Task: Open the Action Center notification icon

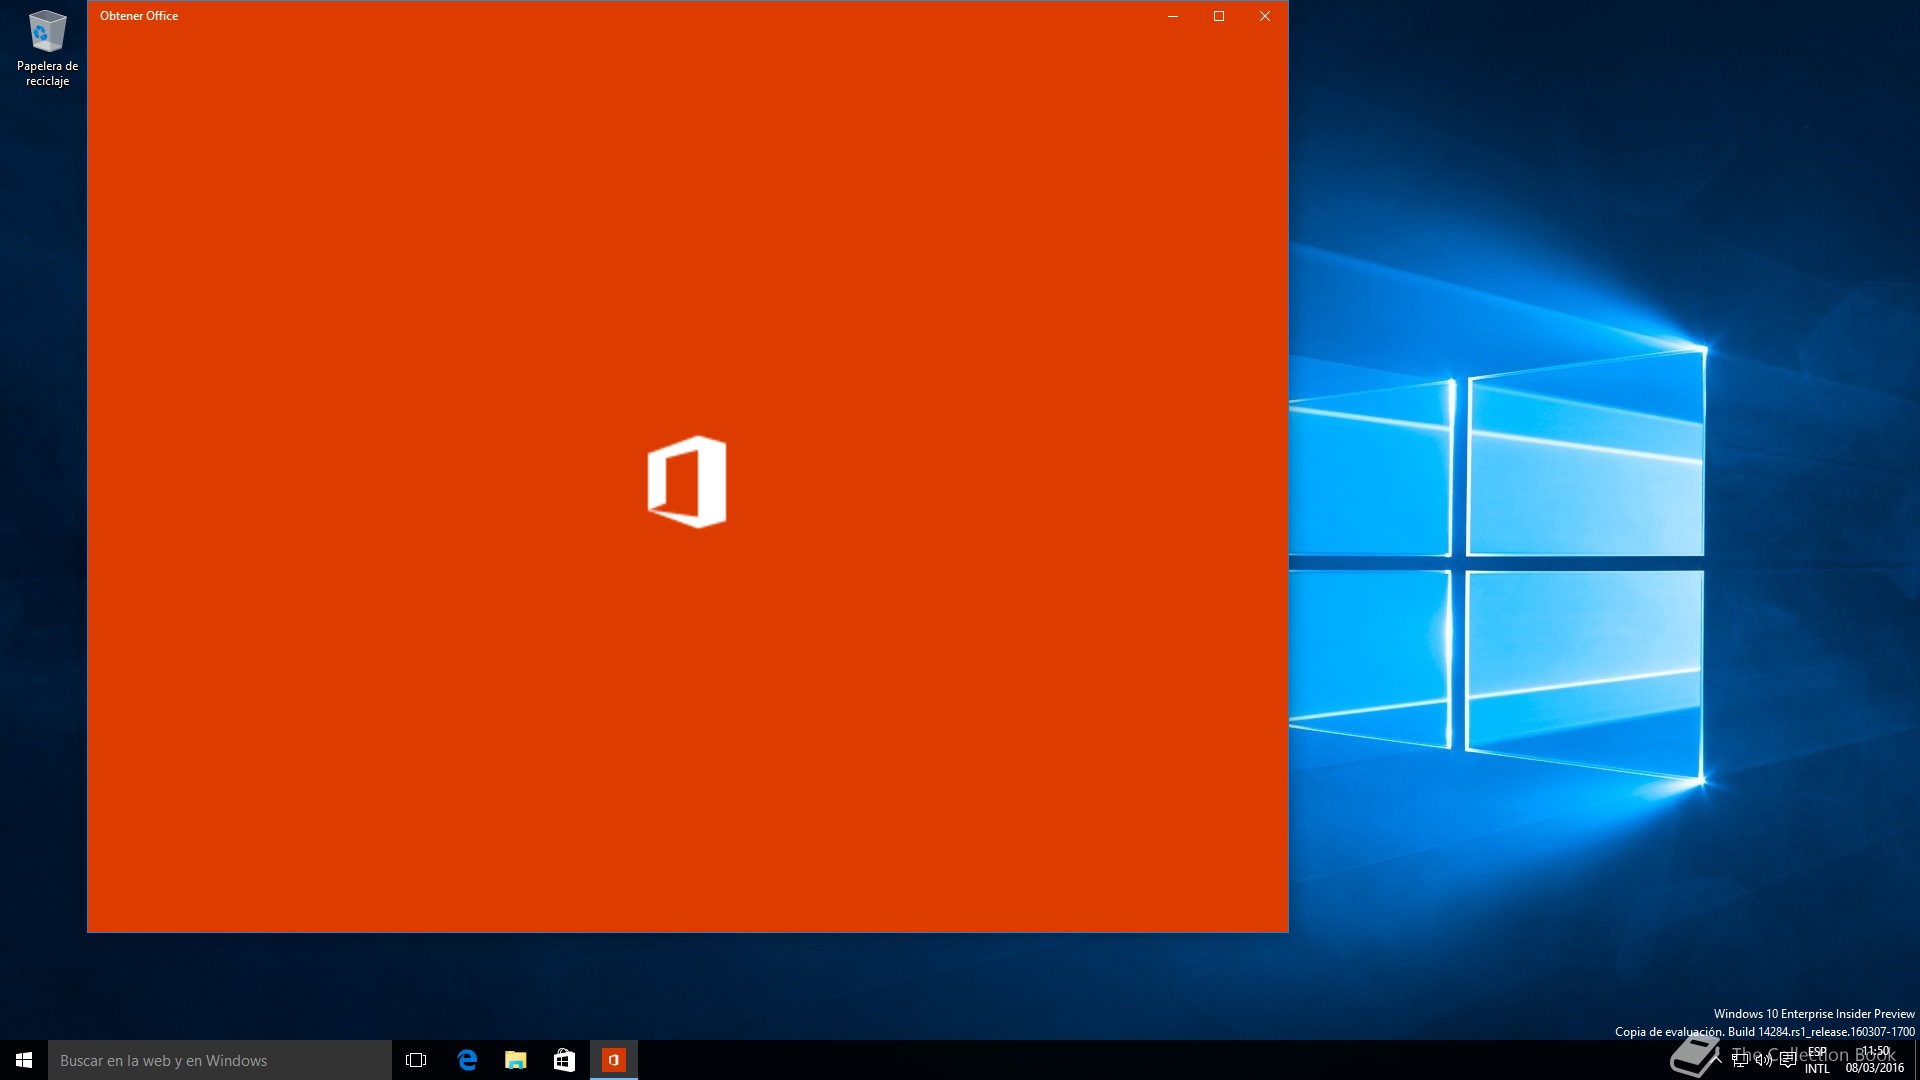Action: [1788, 1060]
